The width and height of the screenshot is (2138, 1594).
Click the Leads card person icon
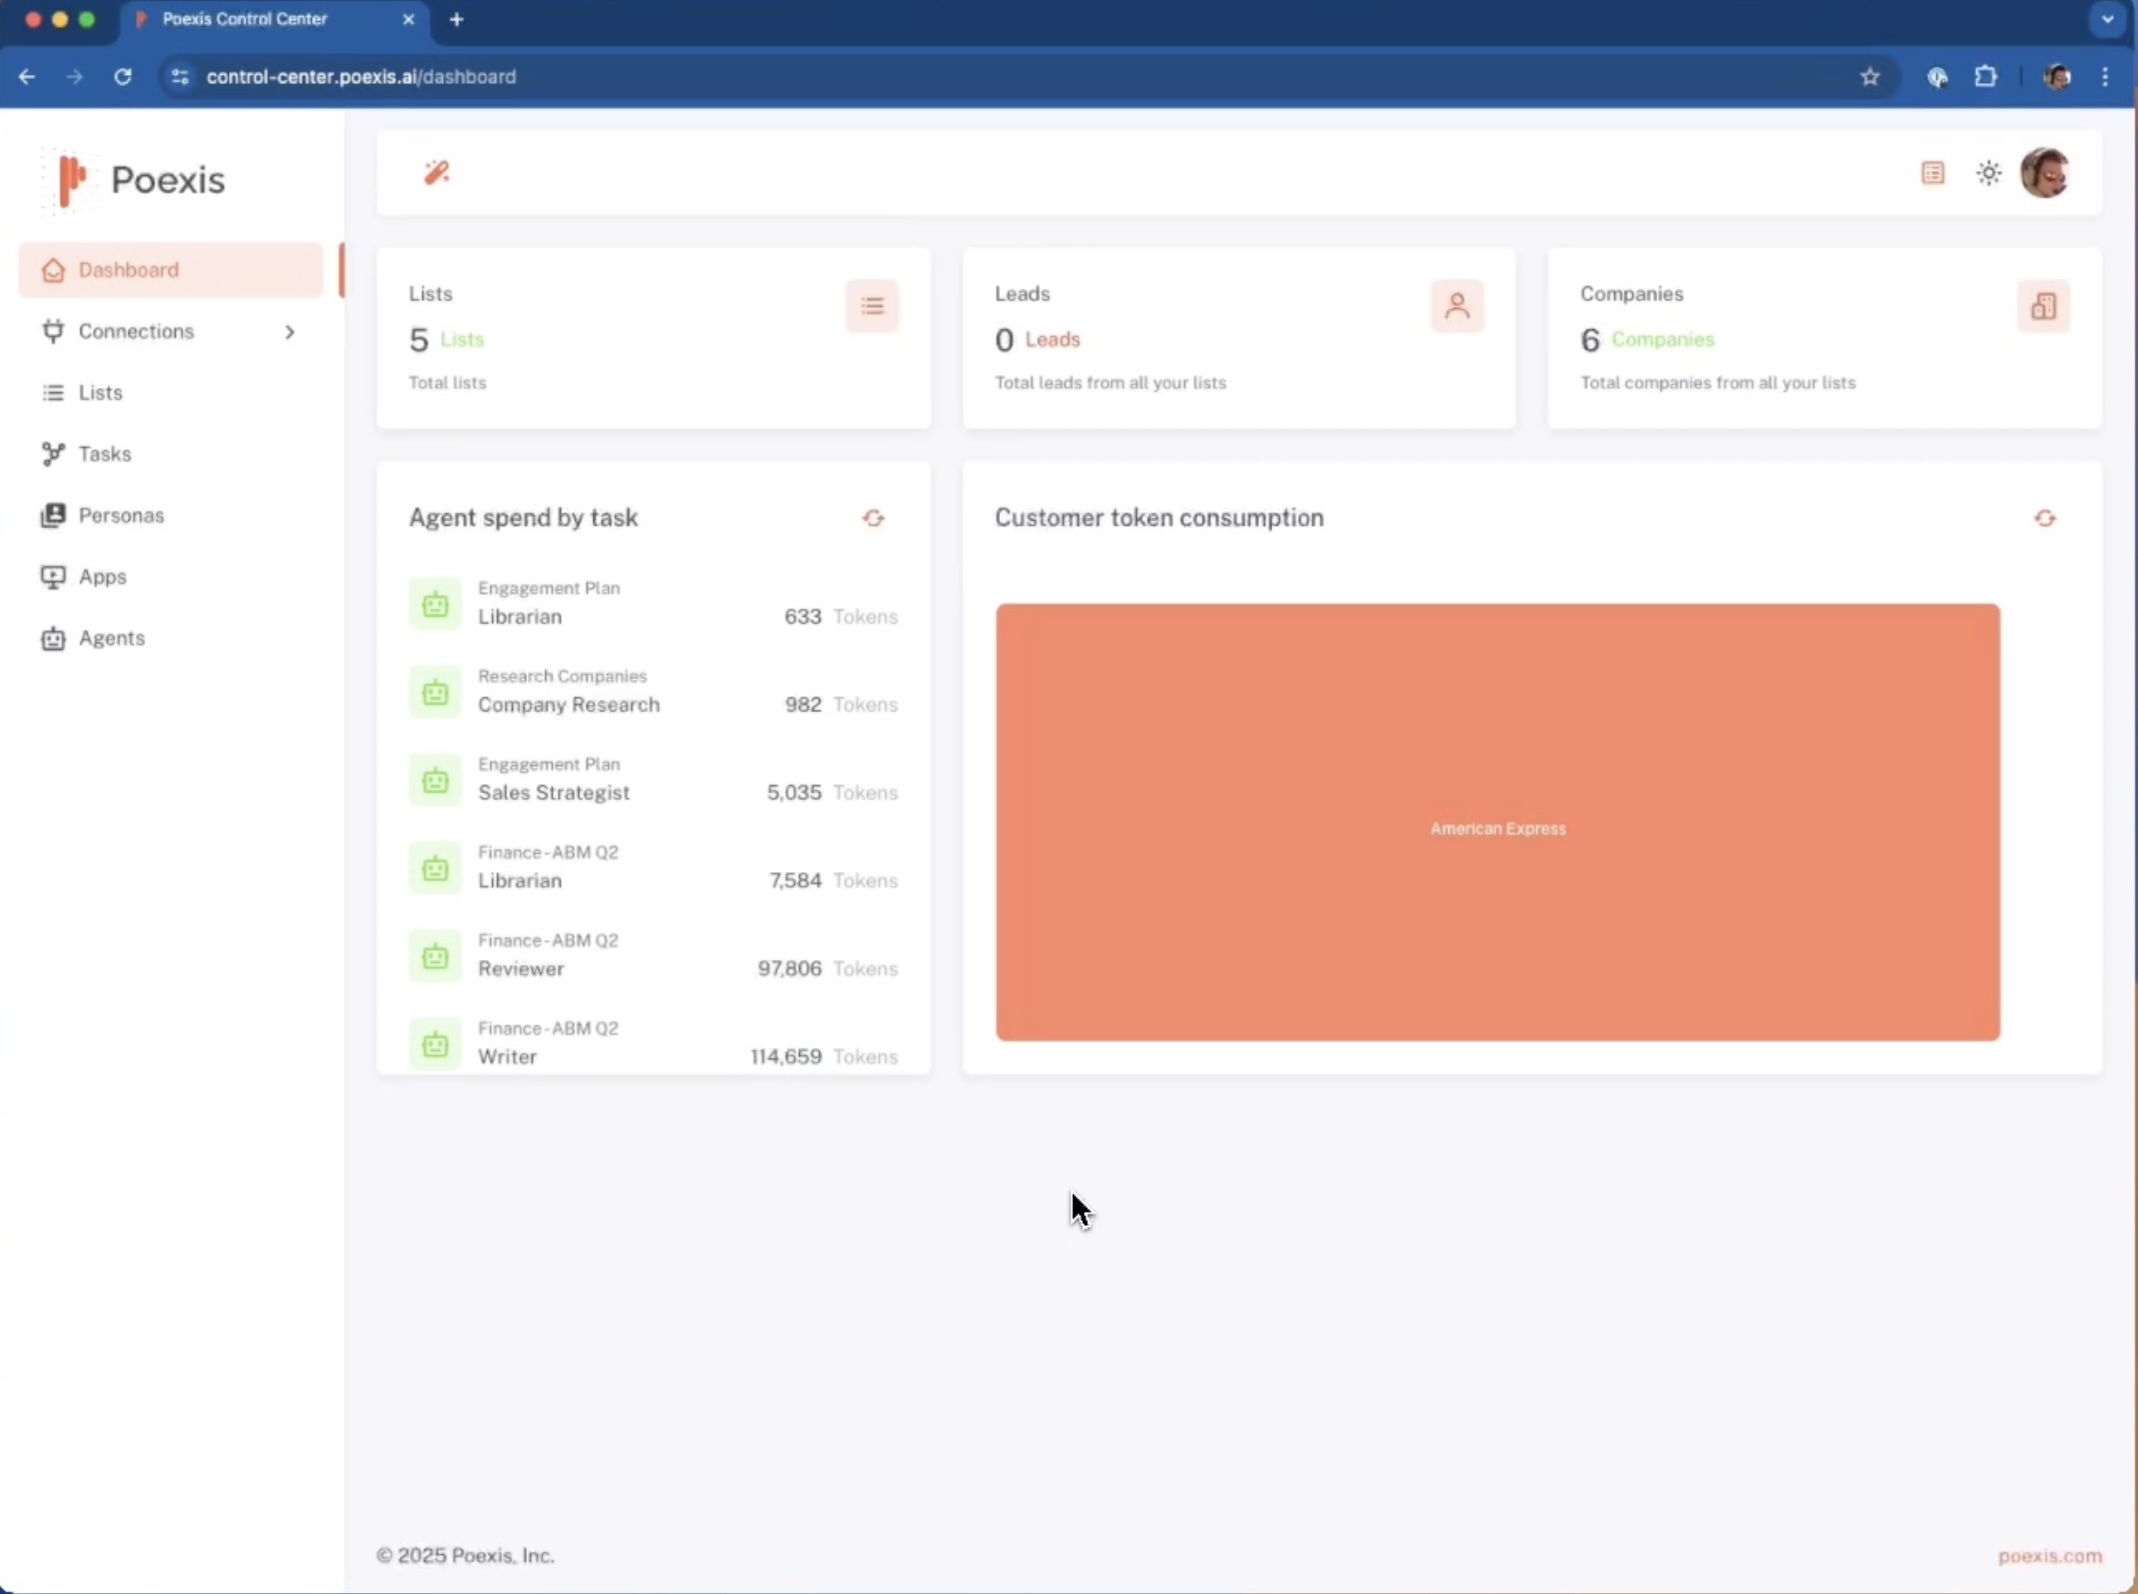[x=1457, y=306]
